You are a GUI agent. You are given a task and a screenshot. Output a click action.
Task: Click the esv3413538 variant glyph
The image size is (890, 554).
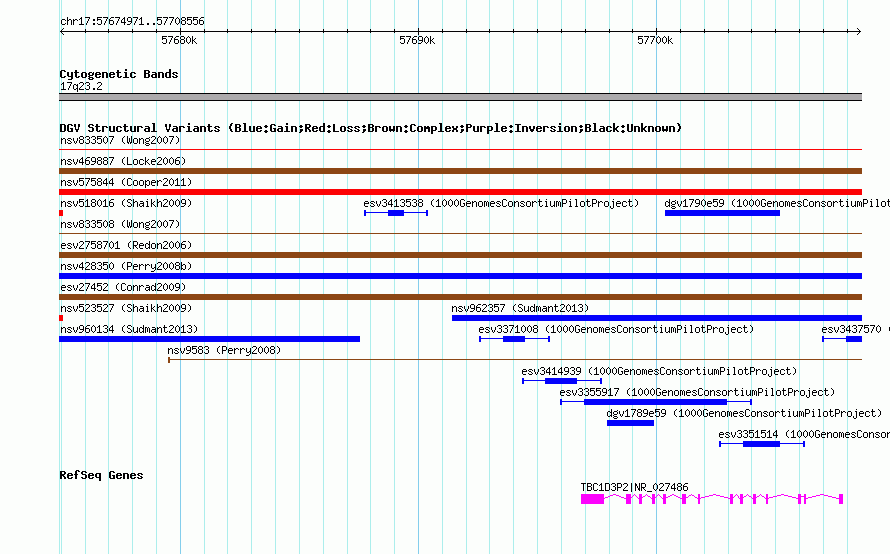pyautogui.click(x=396, y=213)
